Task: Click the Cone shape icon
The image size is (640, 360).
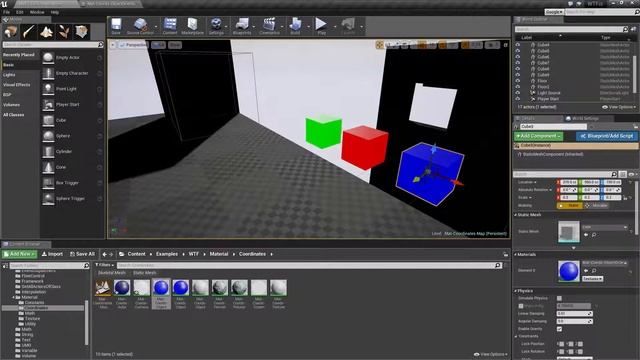Action: click(x=48, y=167)
